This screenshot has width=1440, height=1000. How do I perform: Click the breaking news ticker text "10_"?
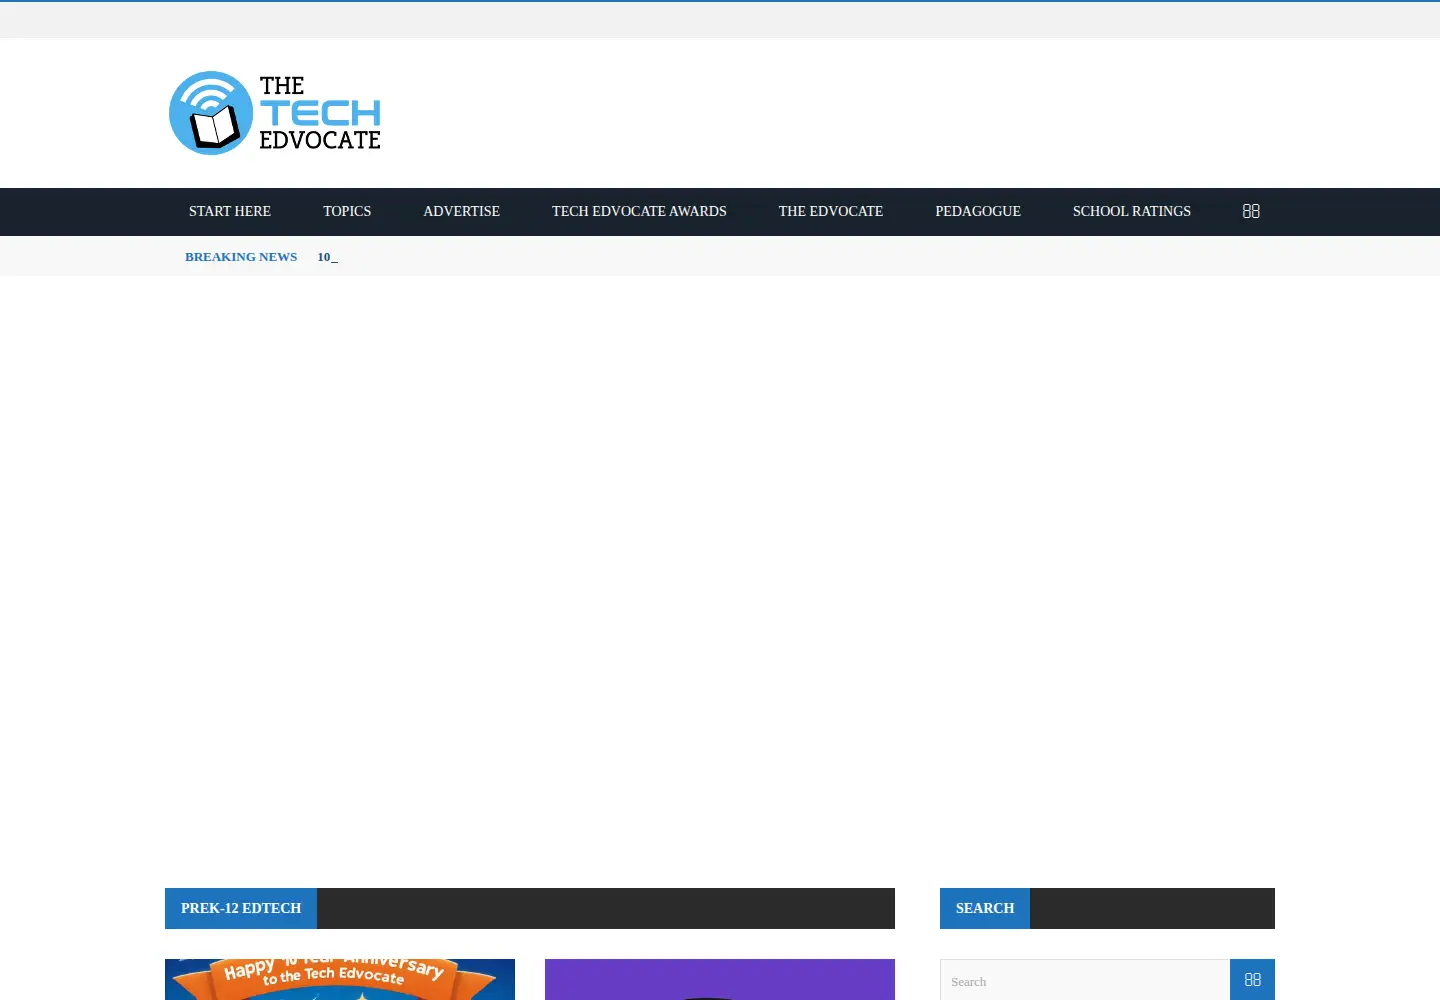[327, 257]
